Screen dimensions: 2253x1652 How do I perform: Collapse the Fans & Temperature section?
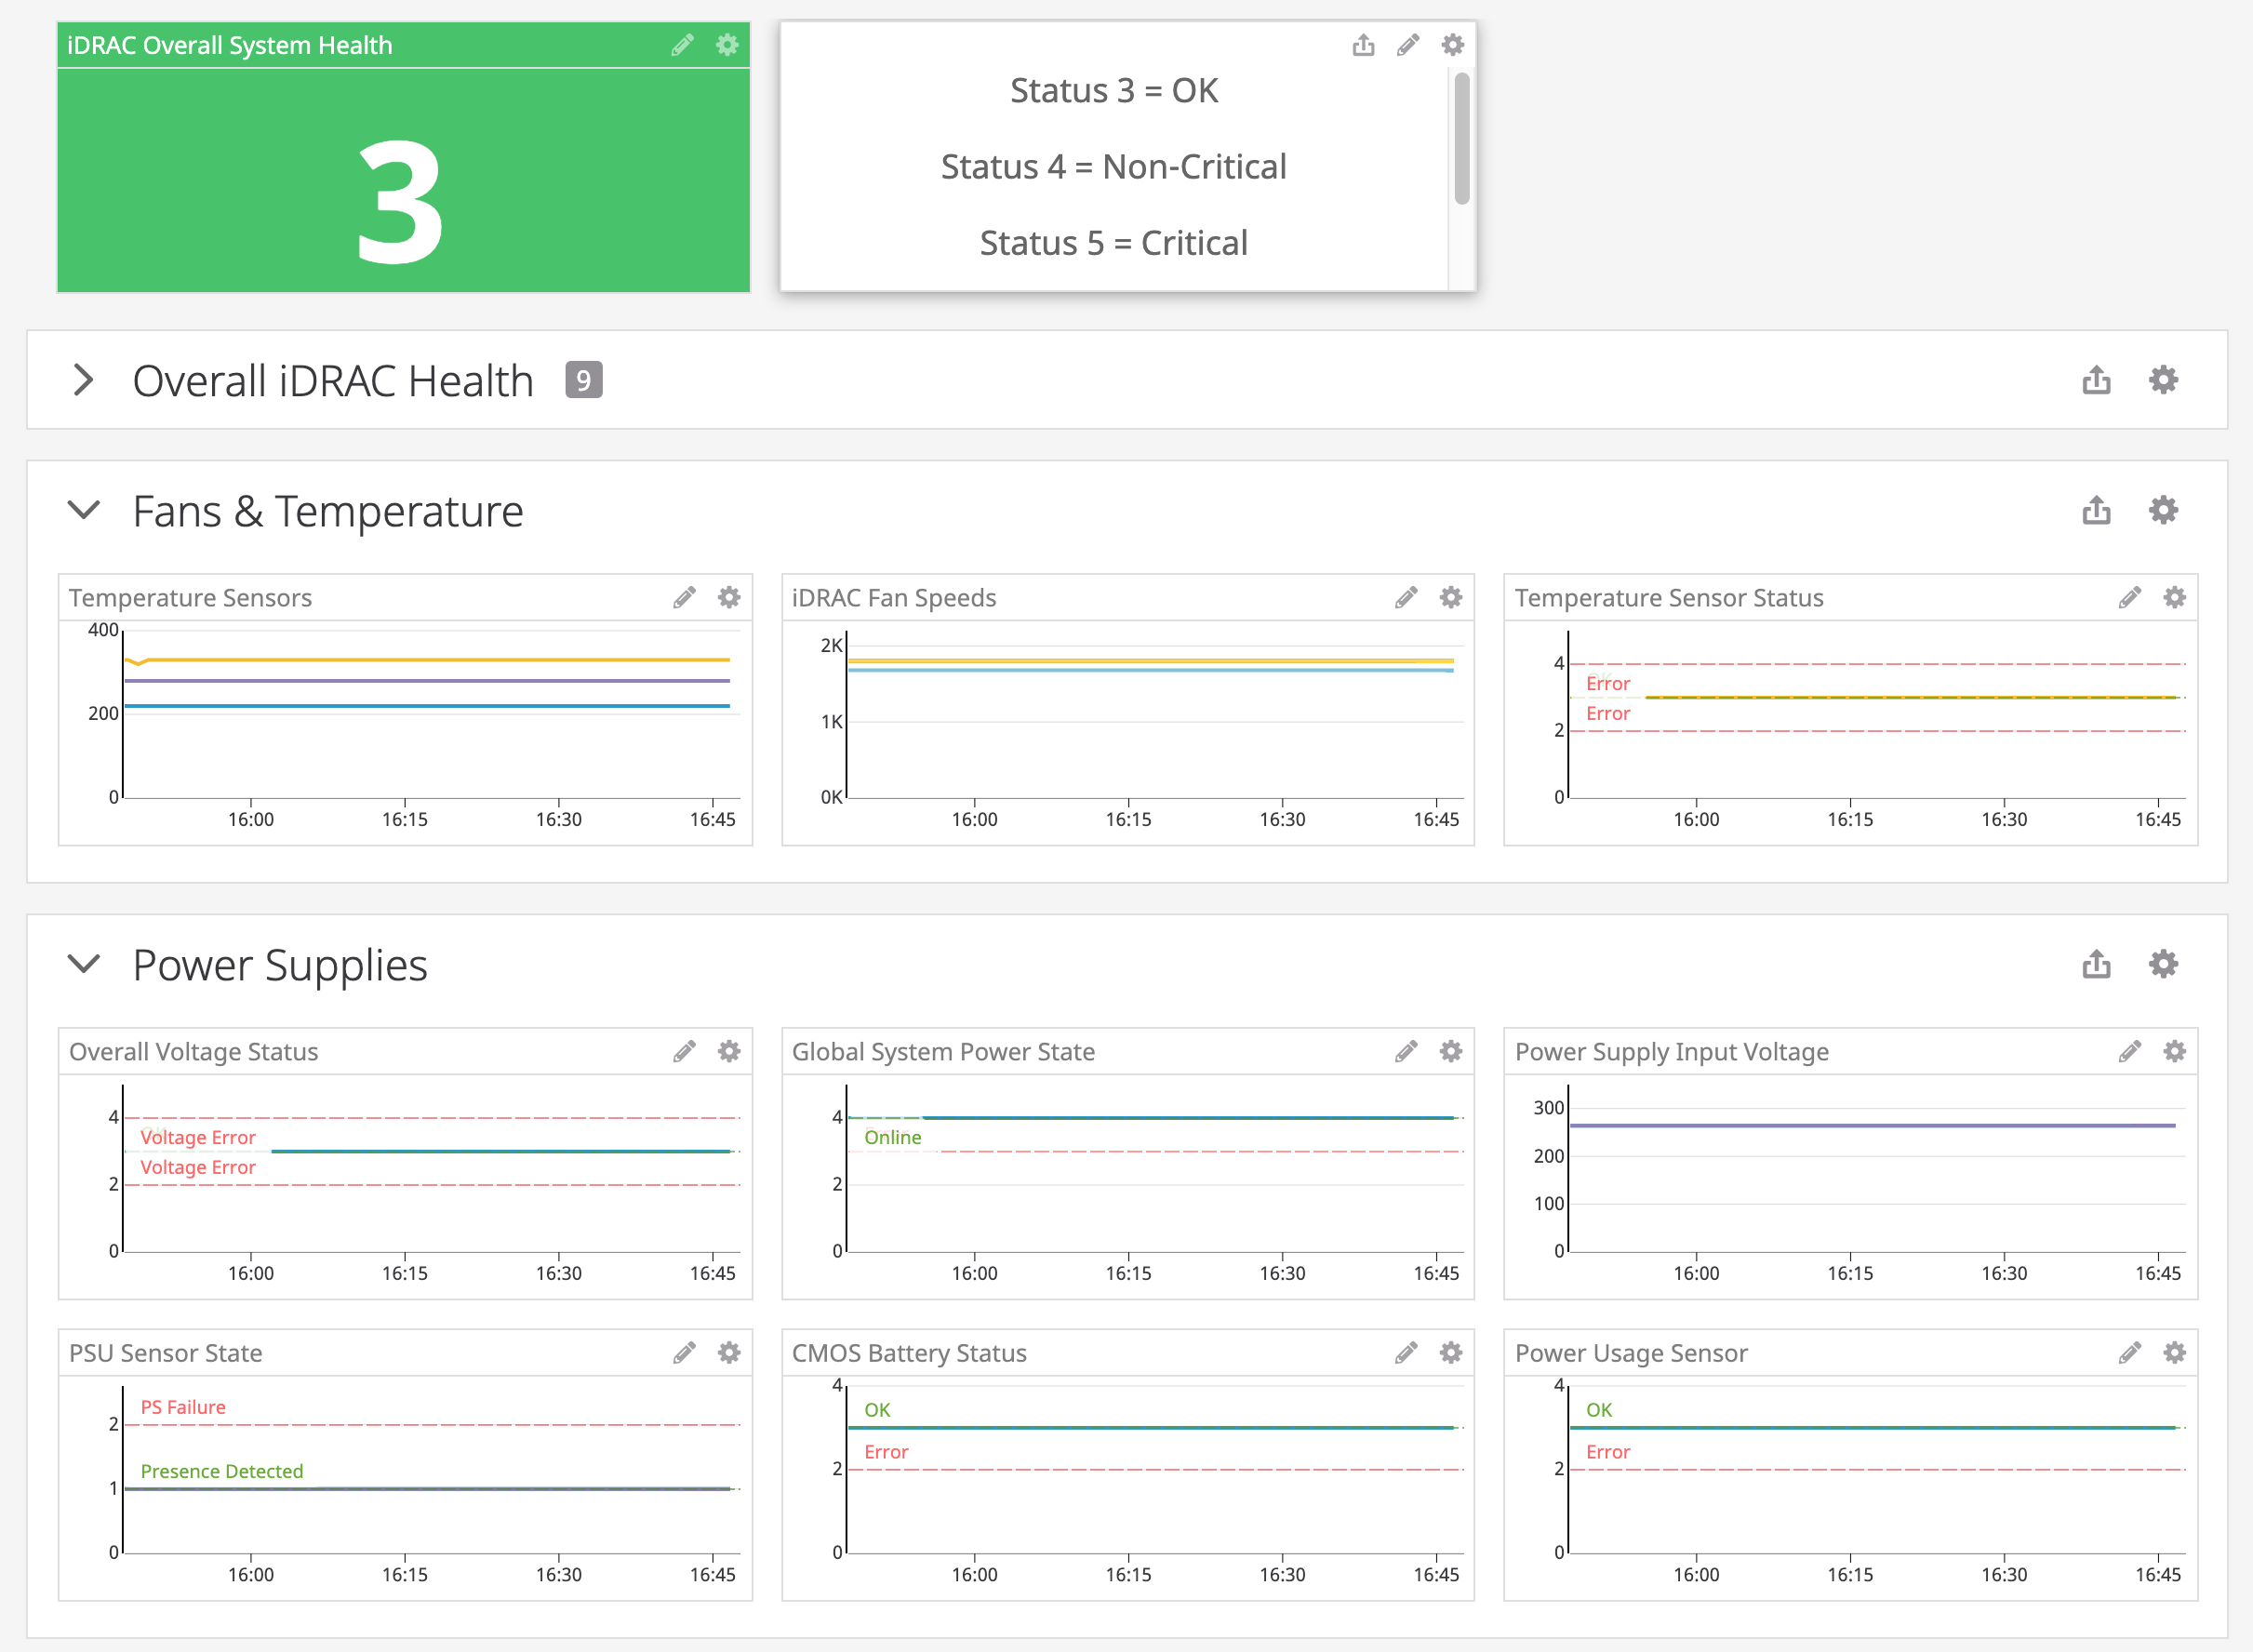pos(84,511)
